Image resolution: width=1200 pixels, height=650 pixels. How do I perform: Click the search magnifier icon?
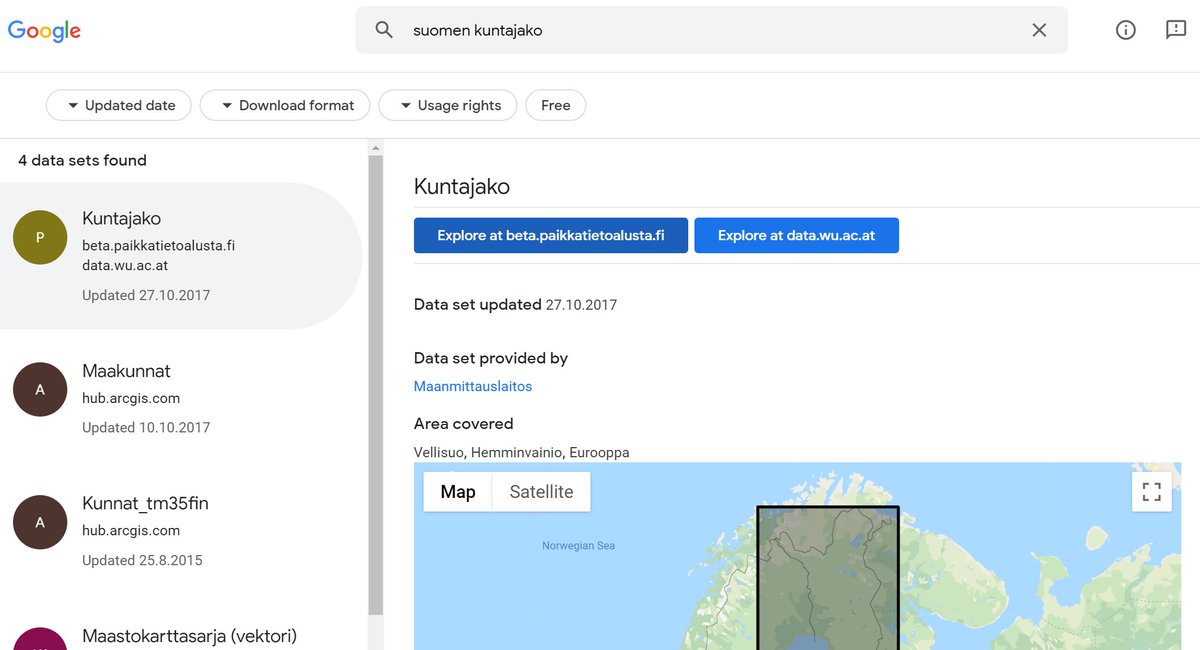coord(384,30)
